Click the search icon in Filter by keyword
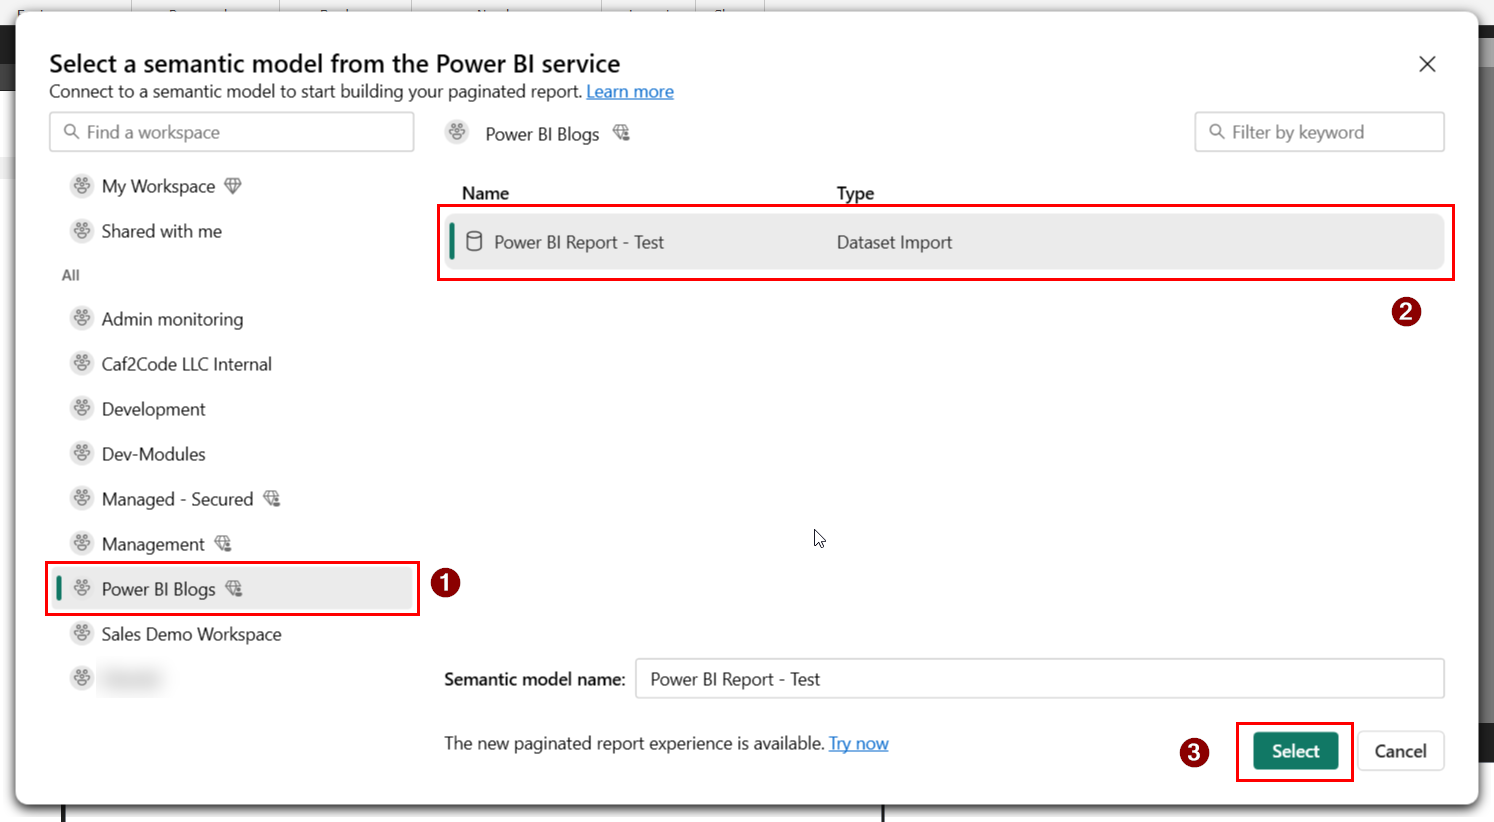Viewport: 1494px width, 822px height. [x=1217, y=132]
